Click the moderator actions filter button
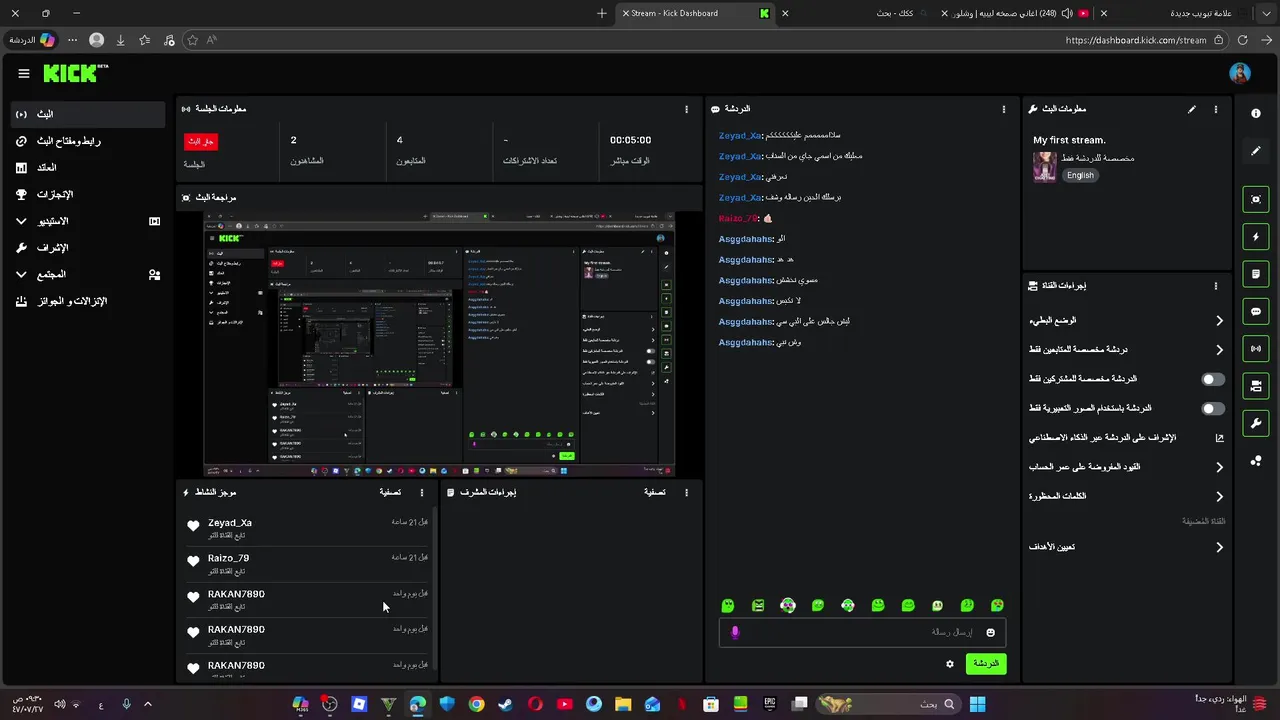1280x720 pixels. (x=655, y=492)
